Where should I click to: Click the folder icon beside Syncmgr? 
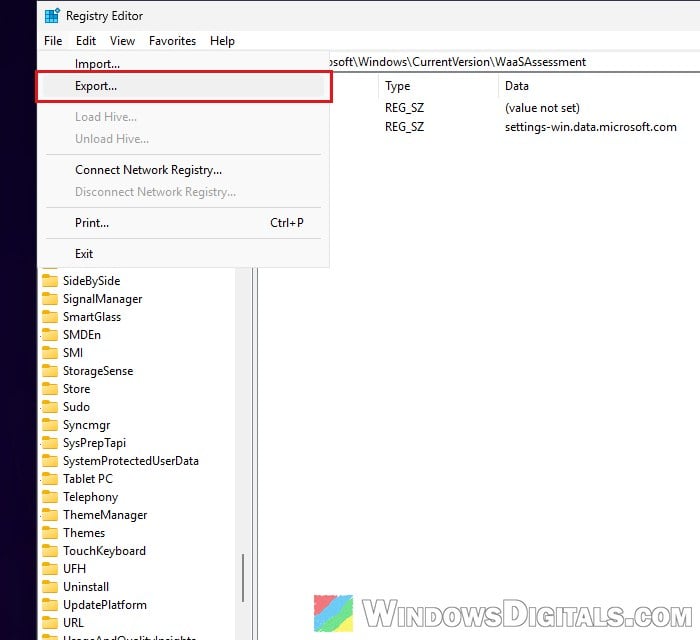(x=50, y=425)
